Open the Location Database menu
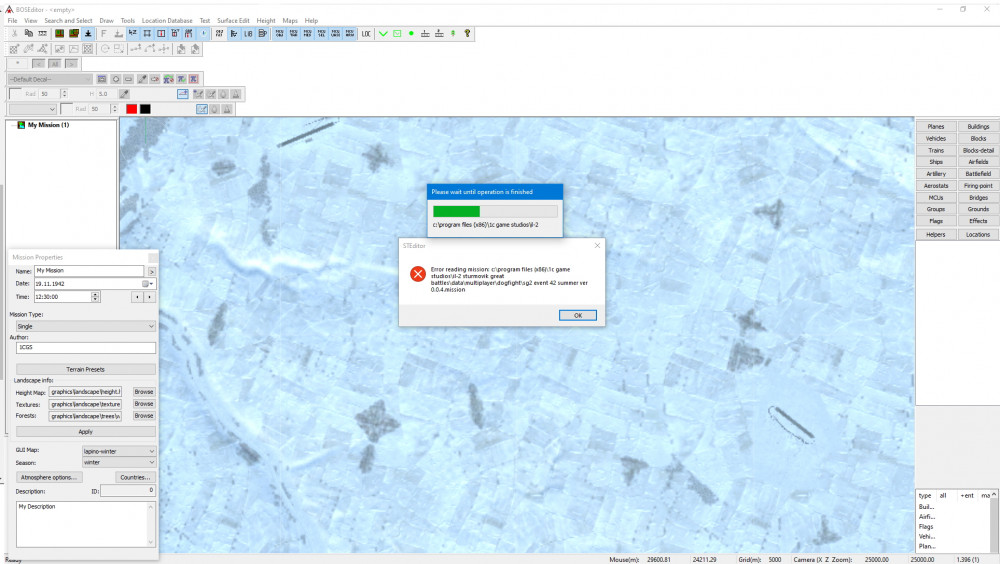This screenshot has width=1000, height=564. click(167, 20)
